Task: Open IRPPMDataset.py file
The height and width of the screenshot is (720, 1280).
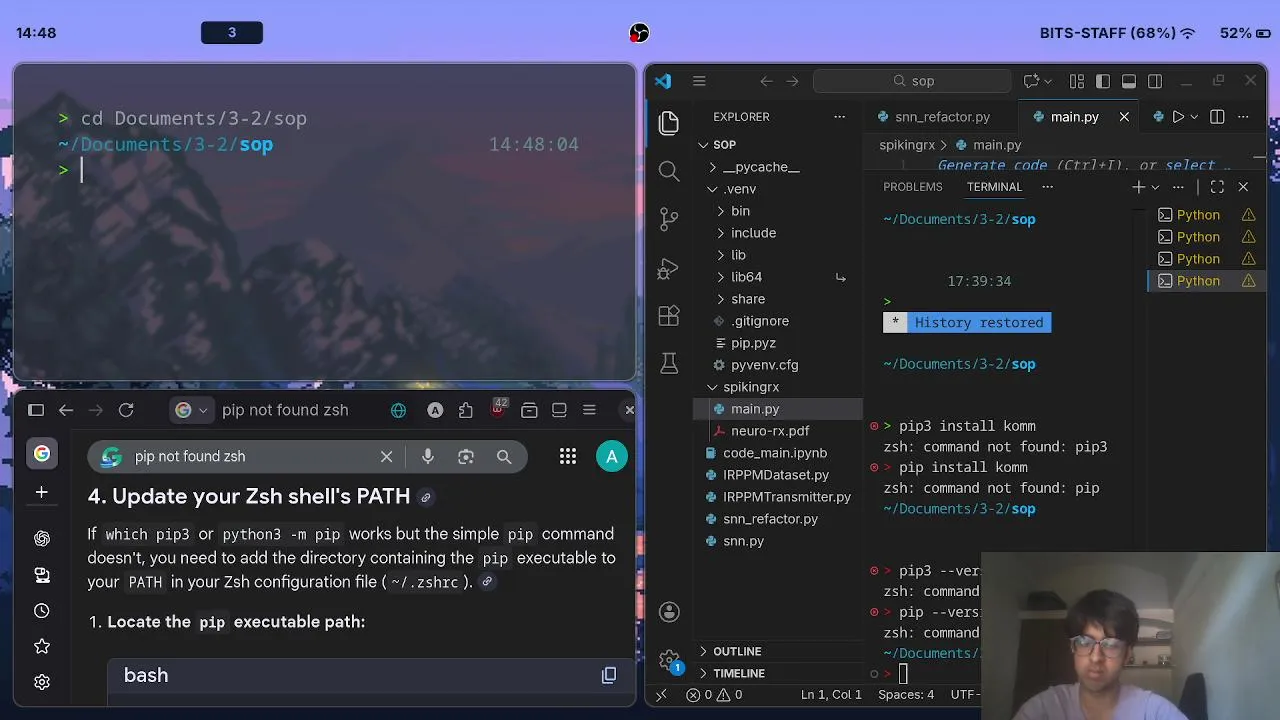Action: pos(776,475)
